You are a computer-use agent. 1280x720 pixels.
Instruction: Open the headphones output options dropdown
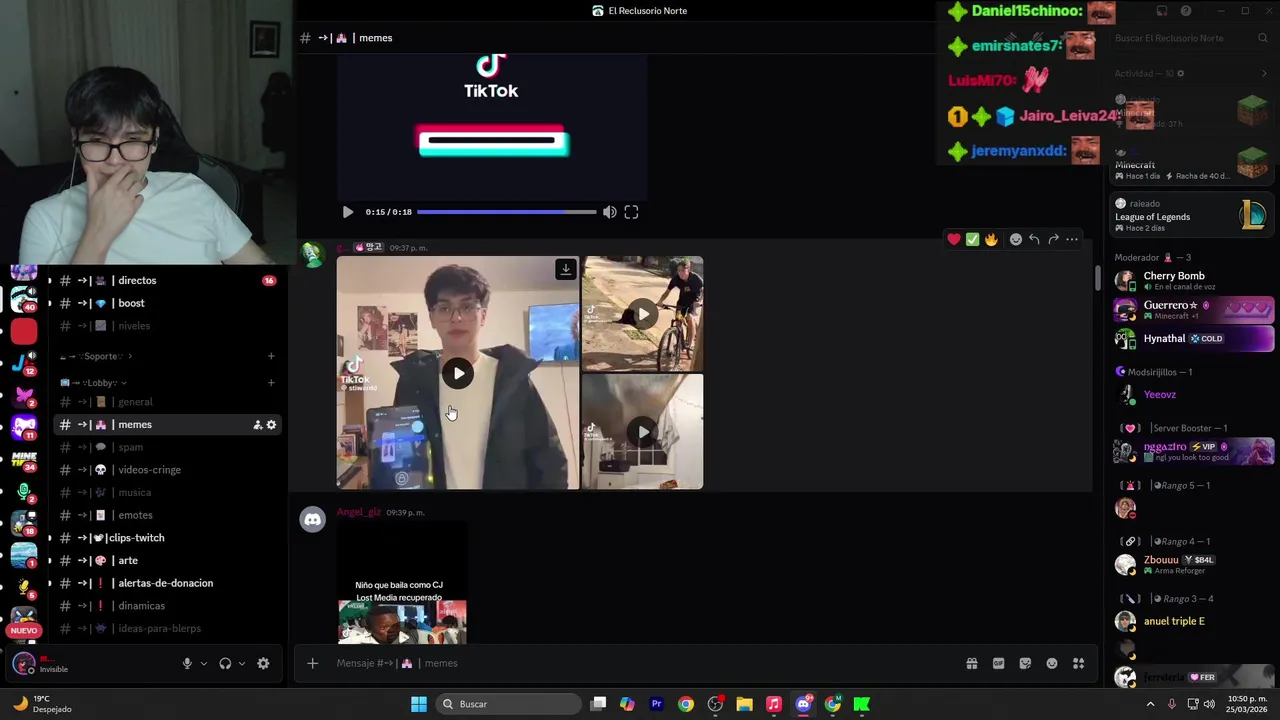pos(242,664)
